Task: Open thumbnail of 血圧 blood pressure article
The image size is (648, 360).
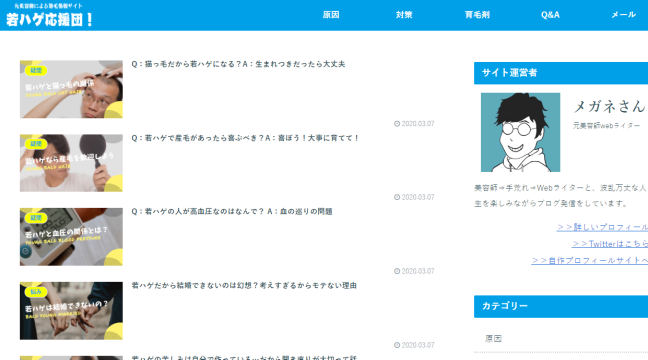Action: 71,237
